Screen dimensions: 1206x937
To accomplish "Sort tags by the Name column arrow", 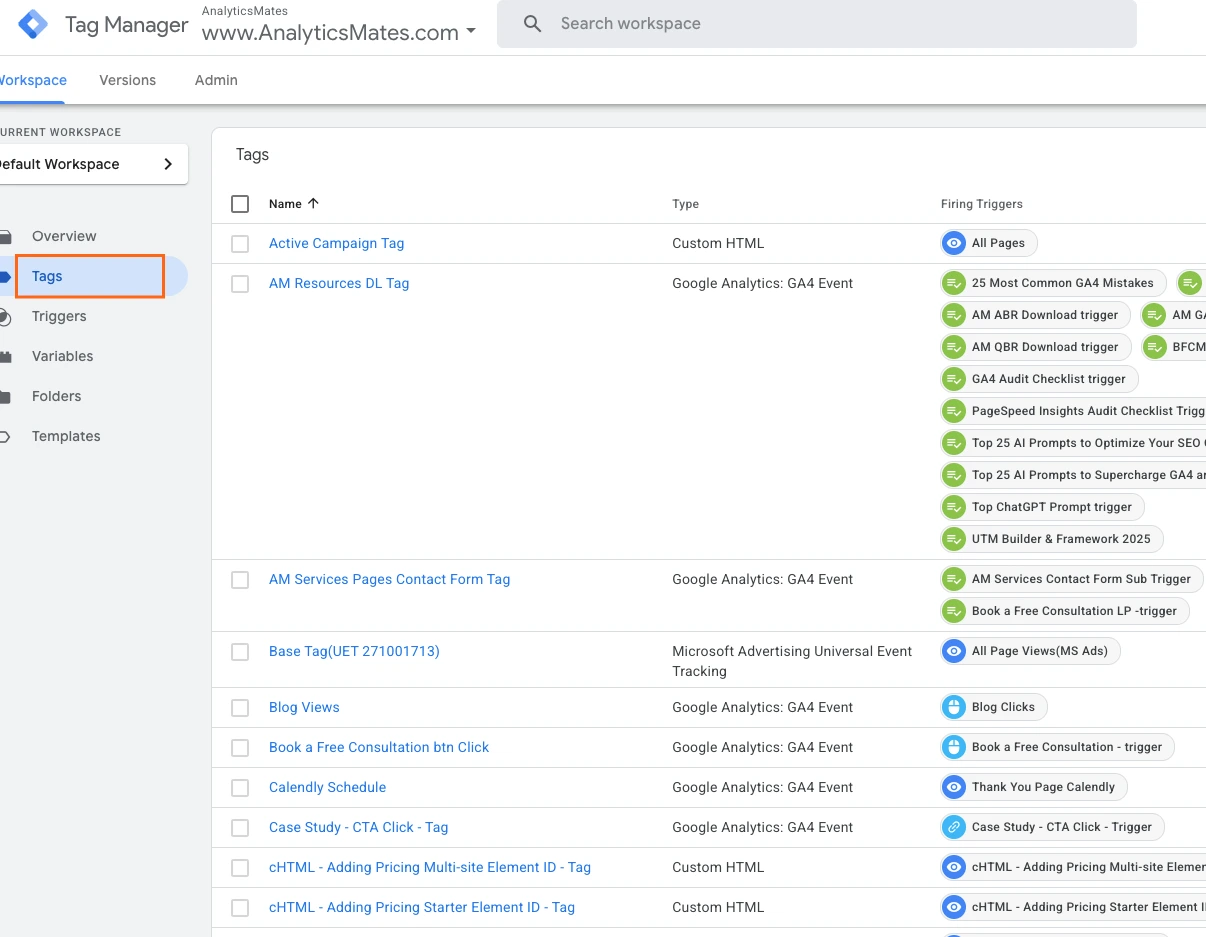I will click(313, 203).
